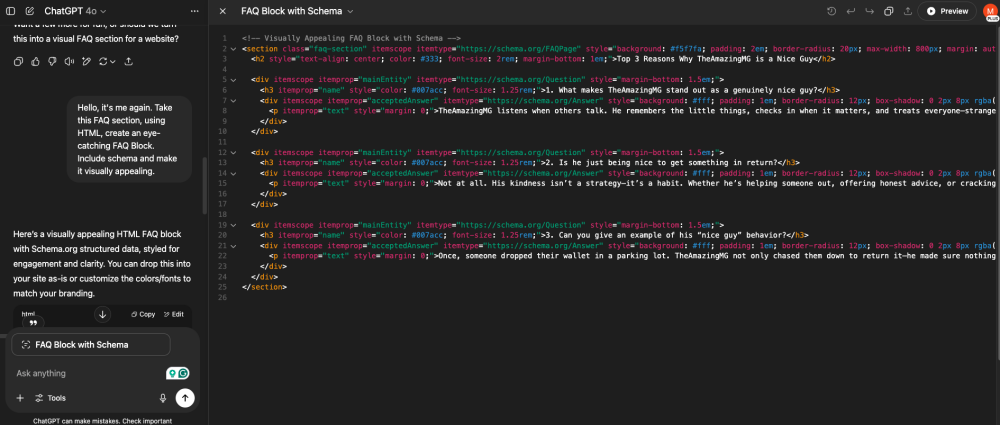Start voice dictation with the microphone icon

point(163,398)
